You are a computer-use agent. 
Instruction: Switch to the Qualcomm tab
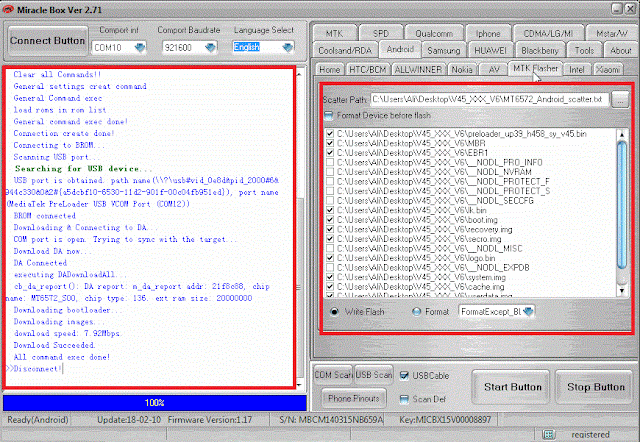pyautogui.click(x=434, y=33)
